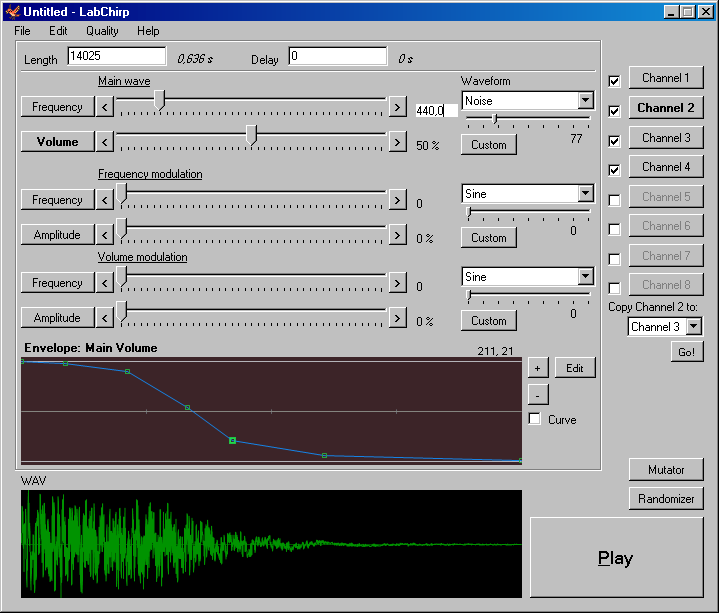Click the minus button to remove envelope point
This screenshot has width=719, height=613.
click(x=537, y=394)
